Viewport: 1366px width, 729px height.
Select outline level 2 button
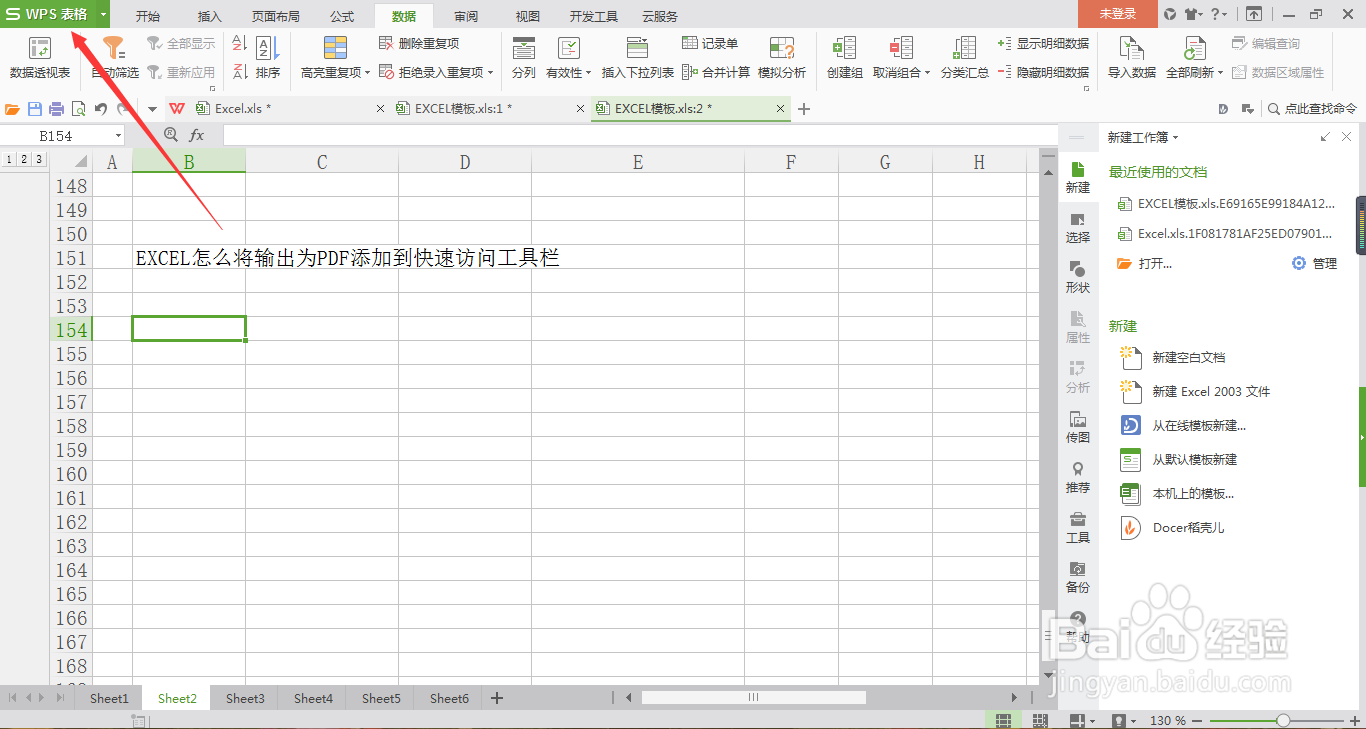coord(23,160)
